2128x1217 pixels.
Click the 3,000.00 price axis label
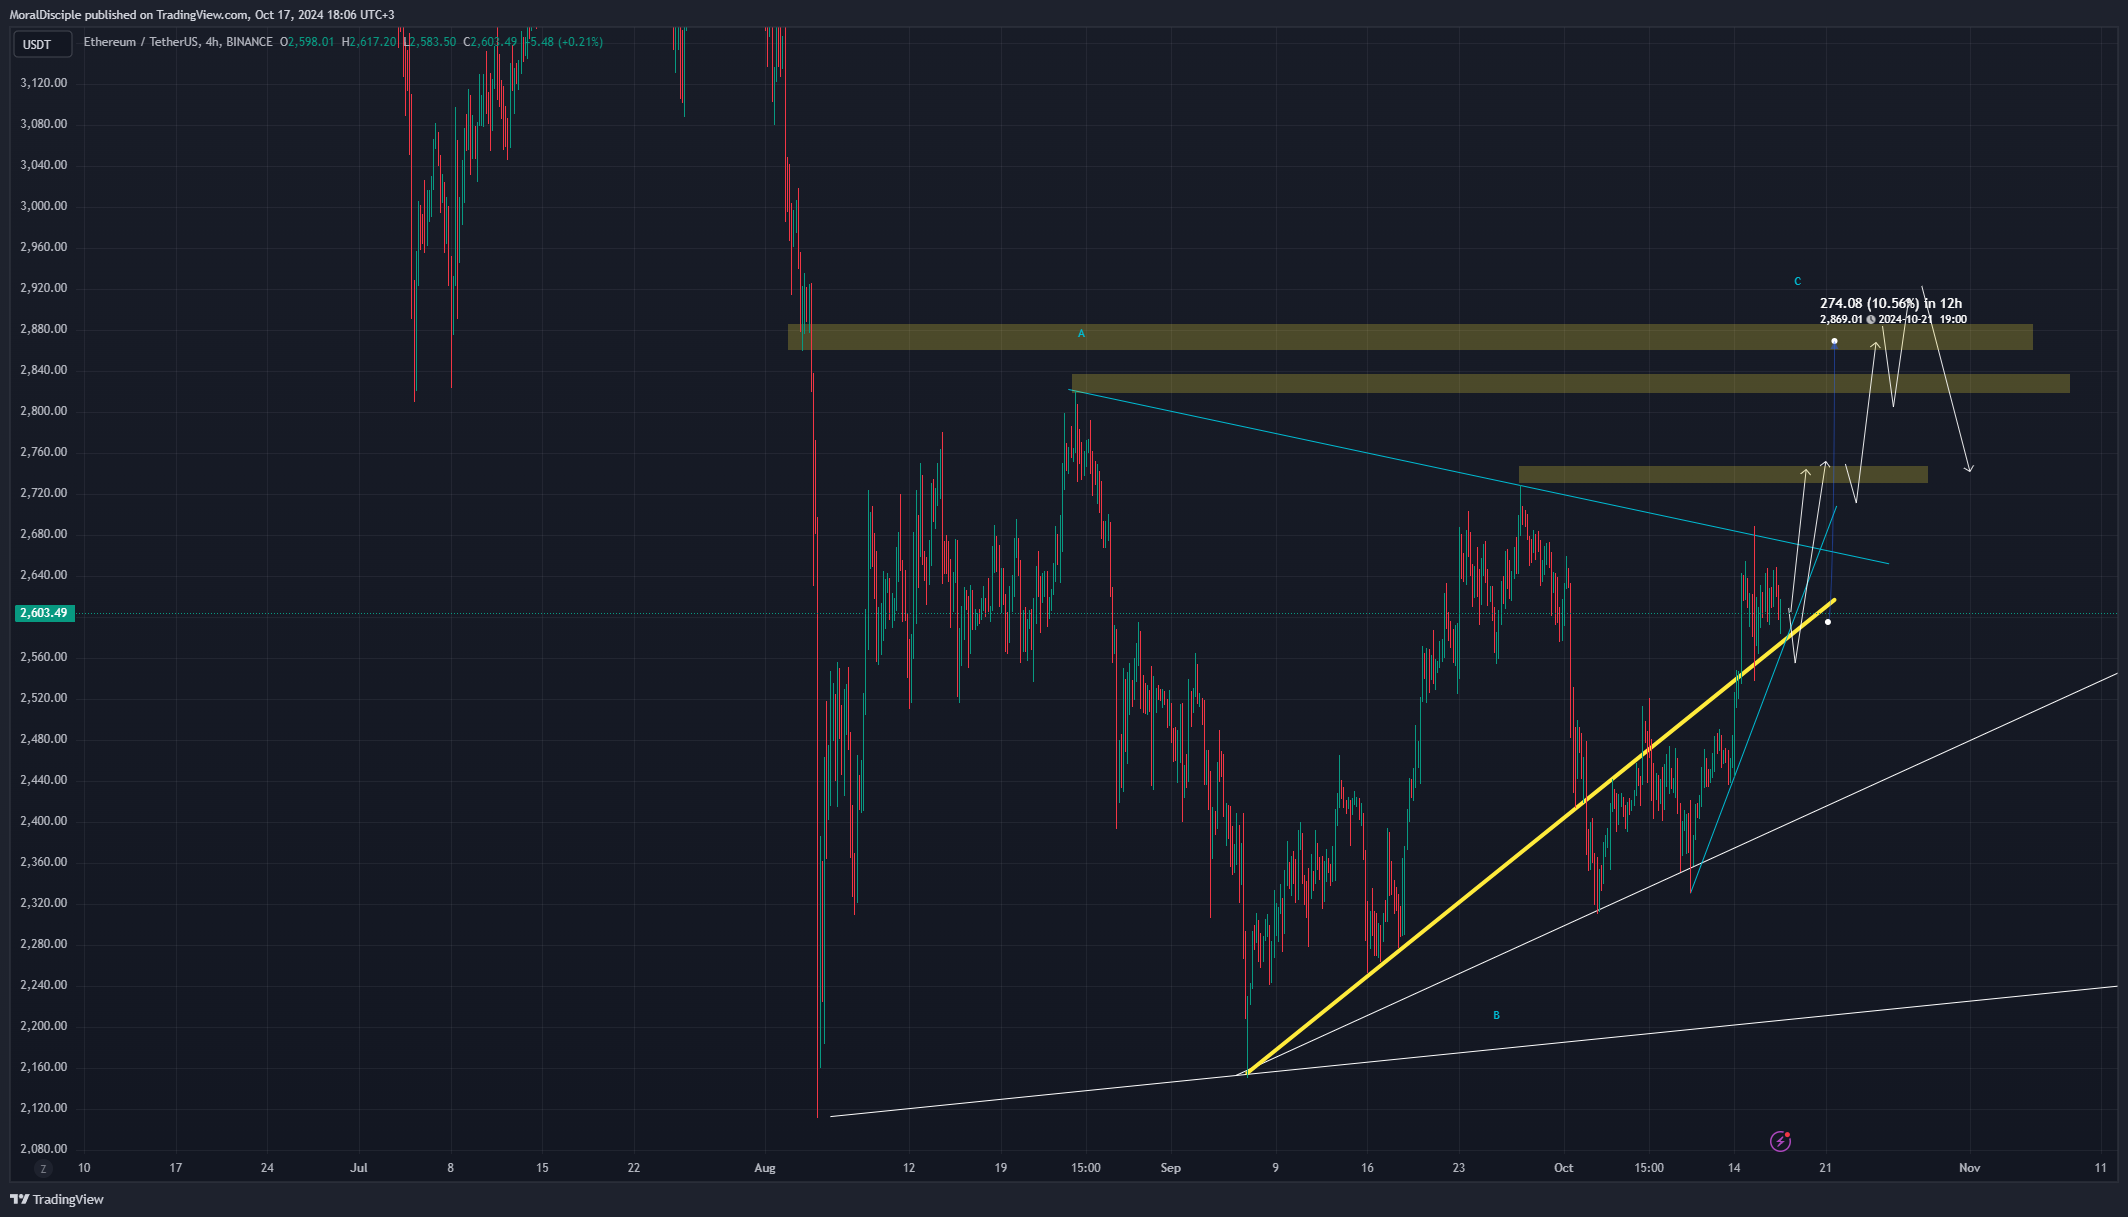click(x=44, y=206)
